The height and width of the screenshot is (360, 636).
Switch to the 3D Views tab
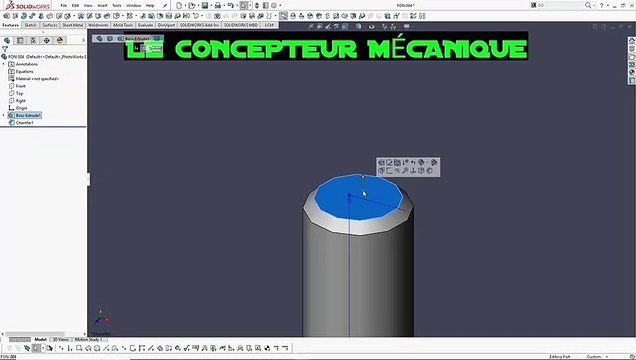[60, 339]
